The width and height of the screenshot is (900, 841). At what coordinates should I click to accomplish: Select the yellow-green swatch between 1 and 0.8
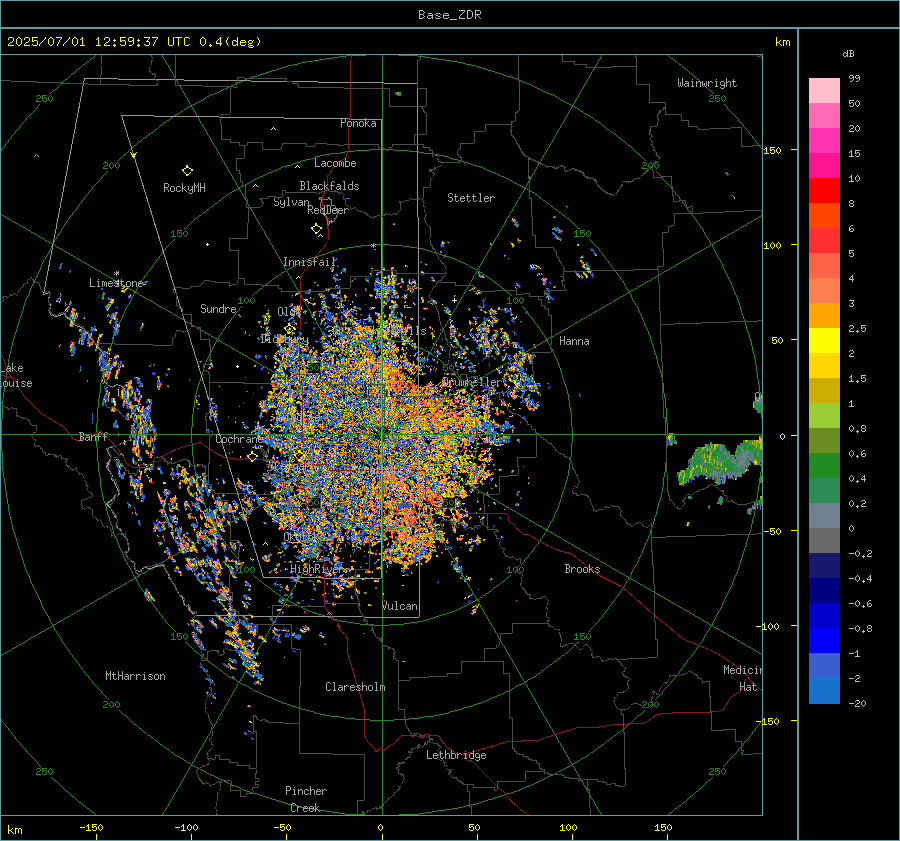[x=824, y=416]
